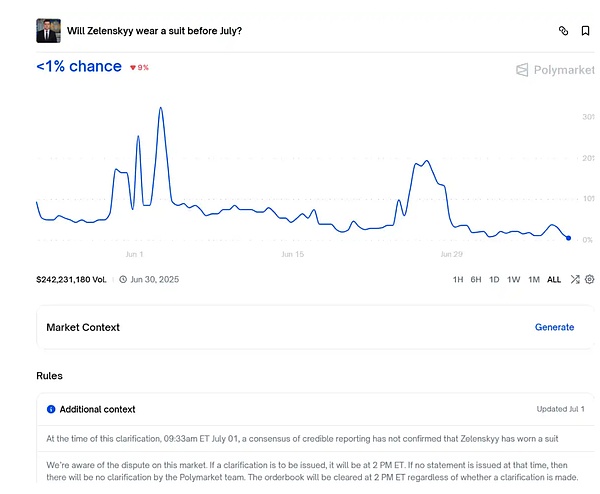600x494 pixels.
Task: Switch to 1M chart range
Action: 533,279
